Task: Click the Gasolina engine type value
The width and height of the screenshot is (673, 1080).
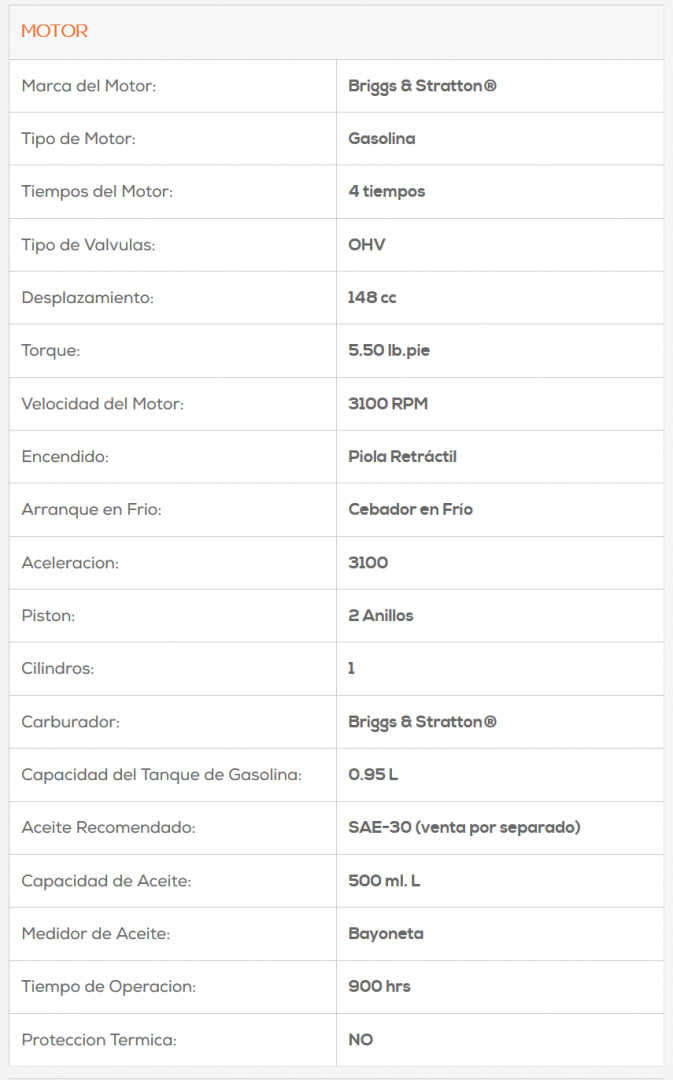Action: [x=382, y=139]
